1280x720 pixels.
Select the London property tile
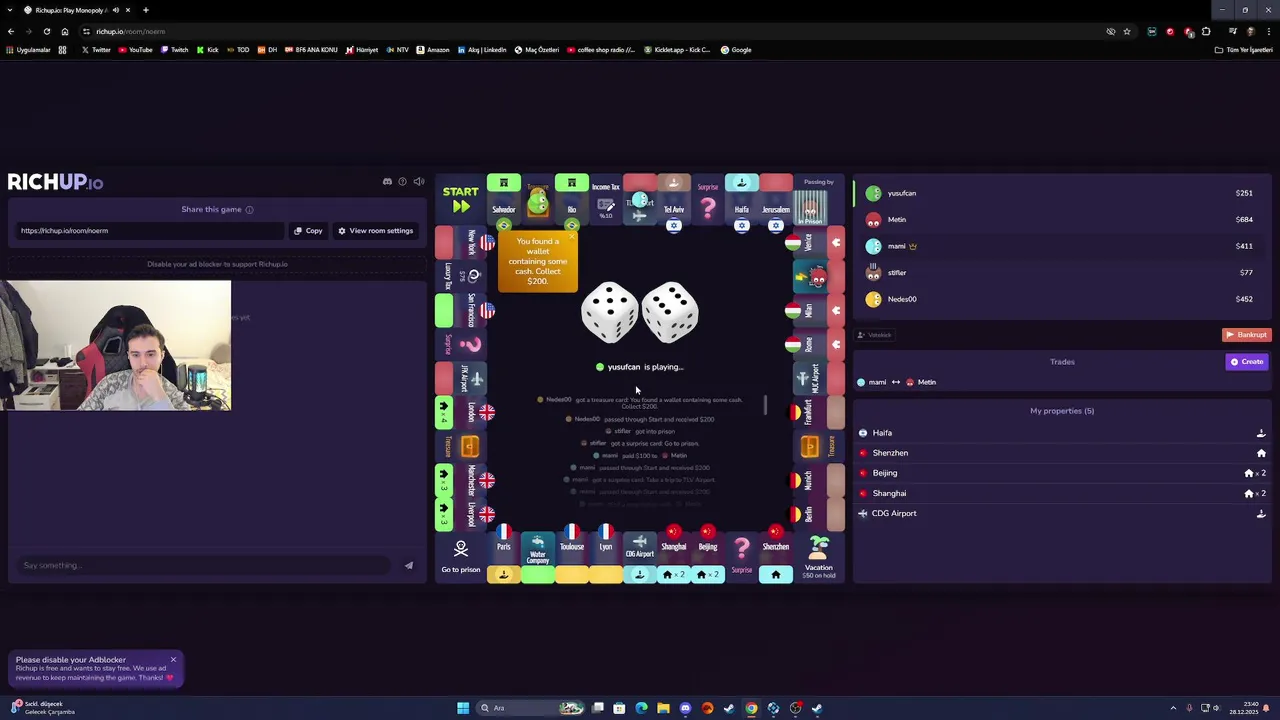pyautogui.click(x=461, y=413)
